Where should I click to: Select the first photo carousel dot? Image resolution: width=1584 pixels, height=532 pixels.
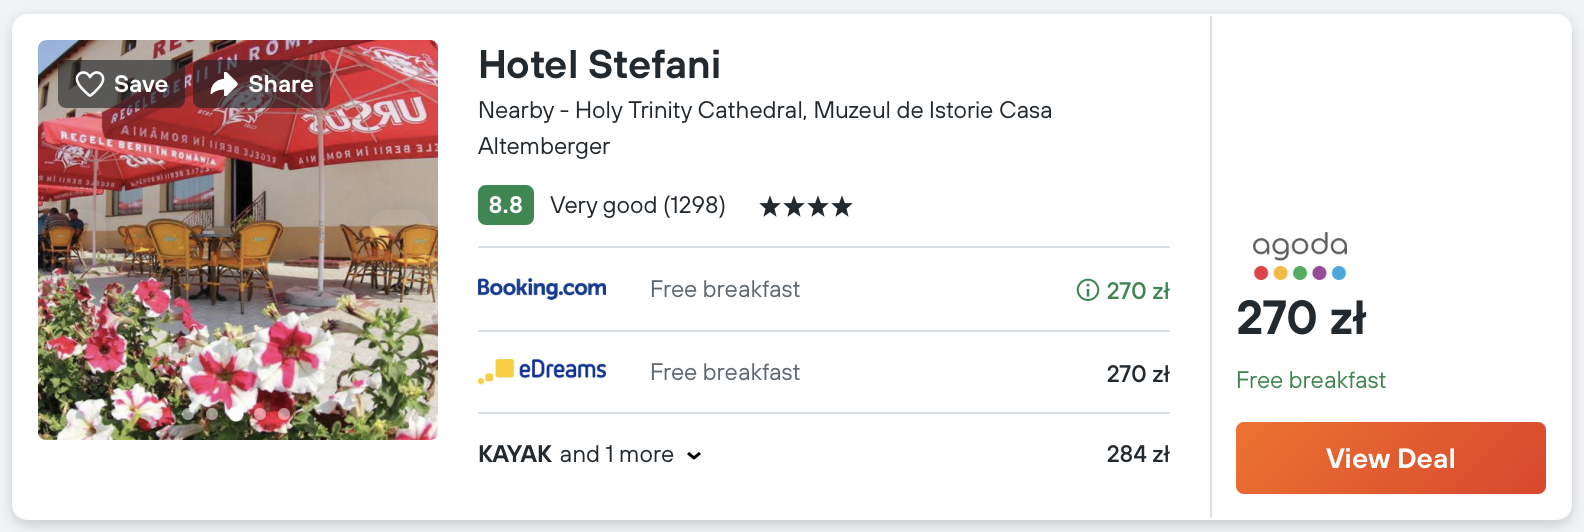point(188,414)
